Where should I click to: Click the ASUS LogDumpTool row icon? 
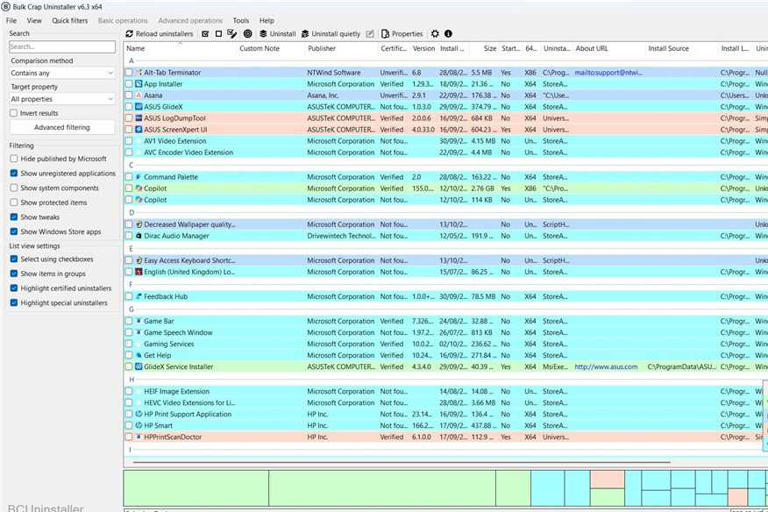[139, 118]
